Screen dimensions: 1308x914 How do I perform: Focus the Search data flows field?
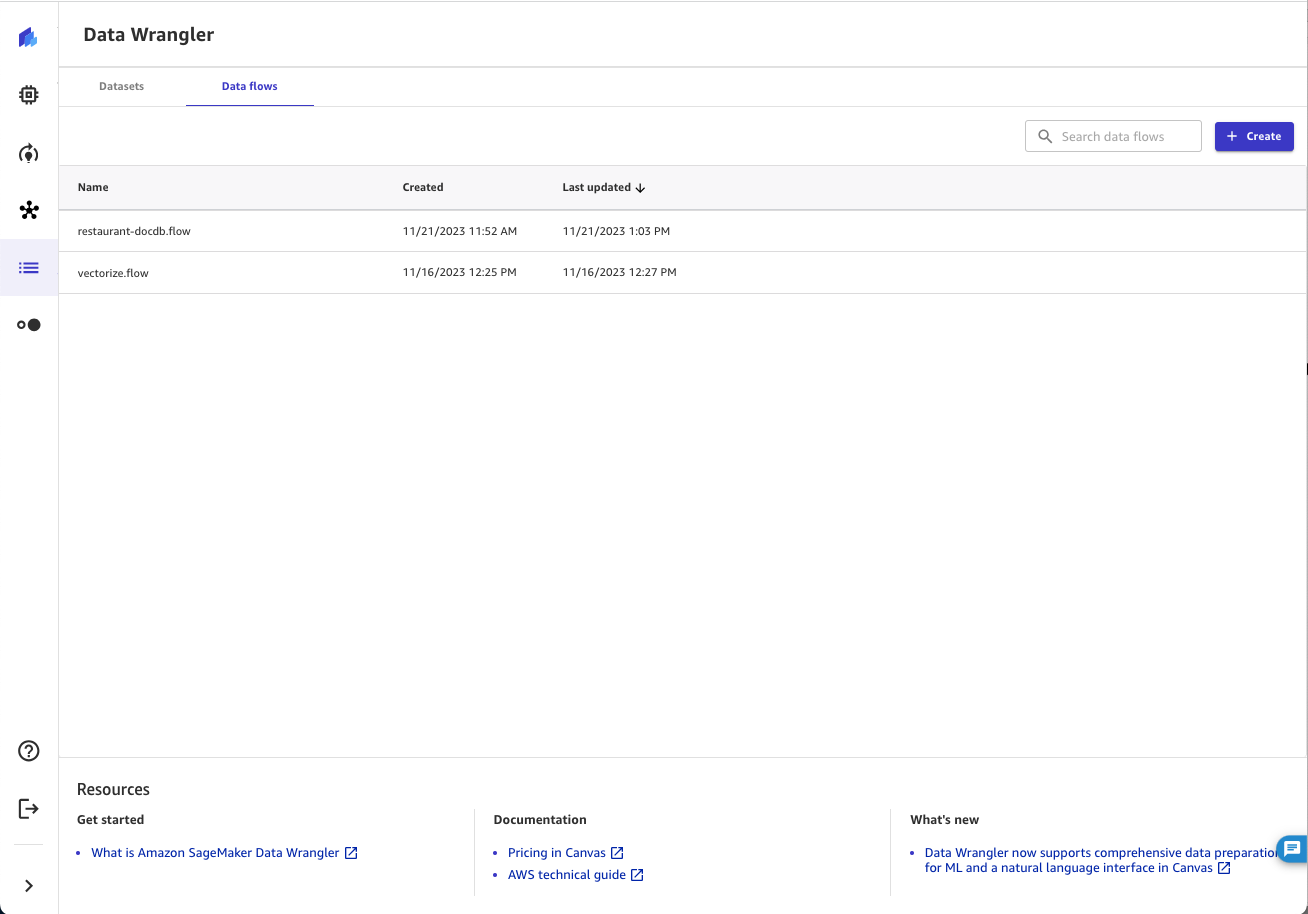pyautogui.click(x=1113, y=137)
